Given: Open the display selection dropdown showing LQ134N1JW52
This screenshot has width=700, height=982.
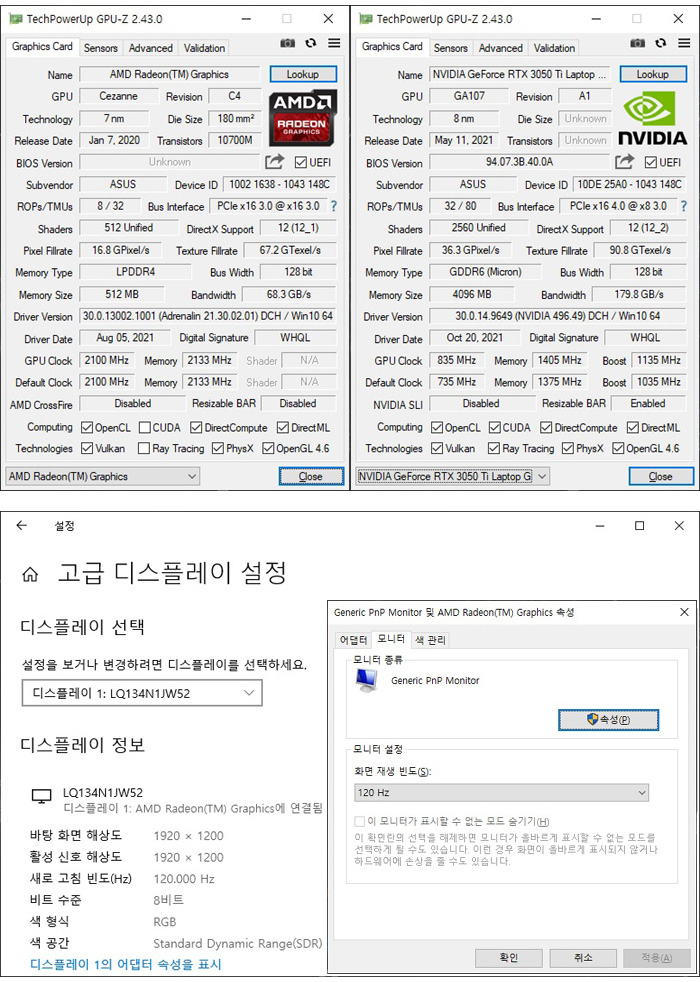Looking at the screenshot, I should (x=142, y=693).
